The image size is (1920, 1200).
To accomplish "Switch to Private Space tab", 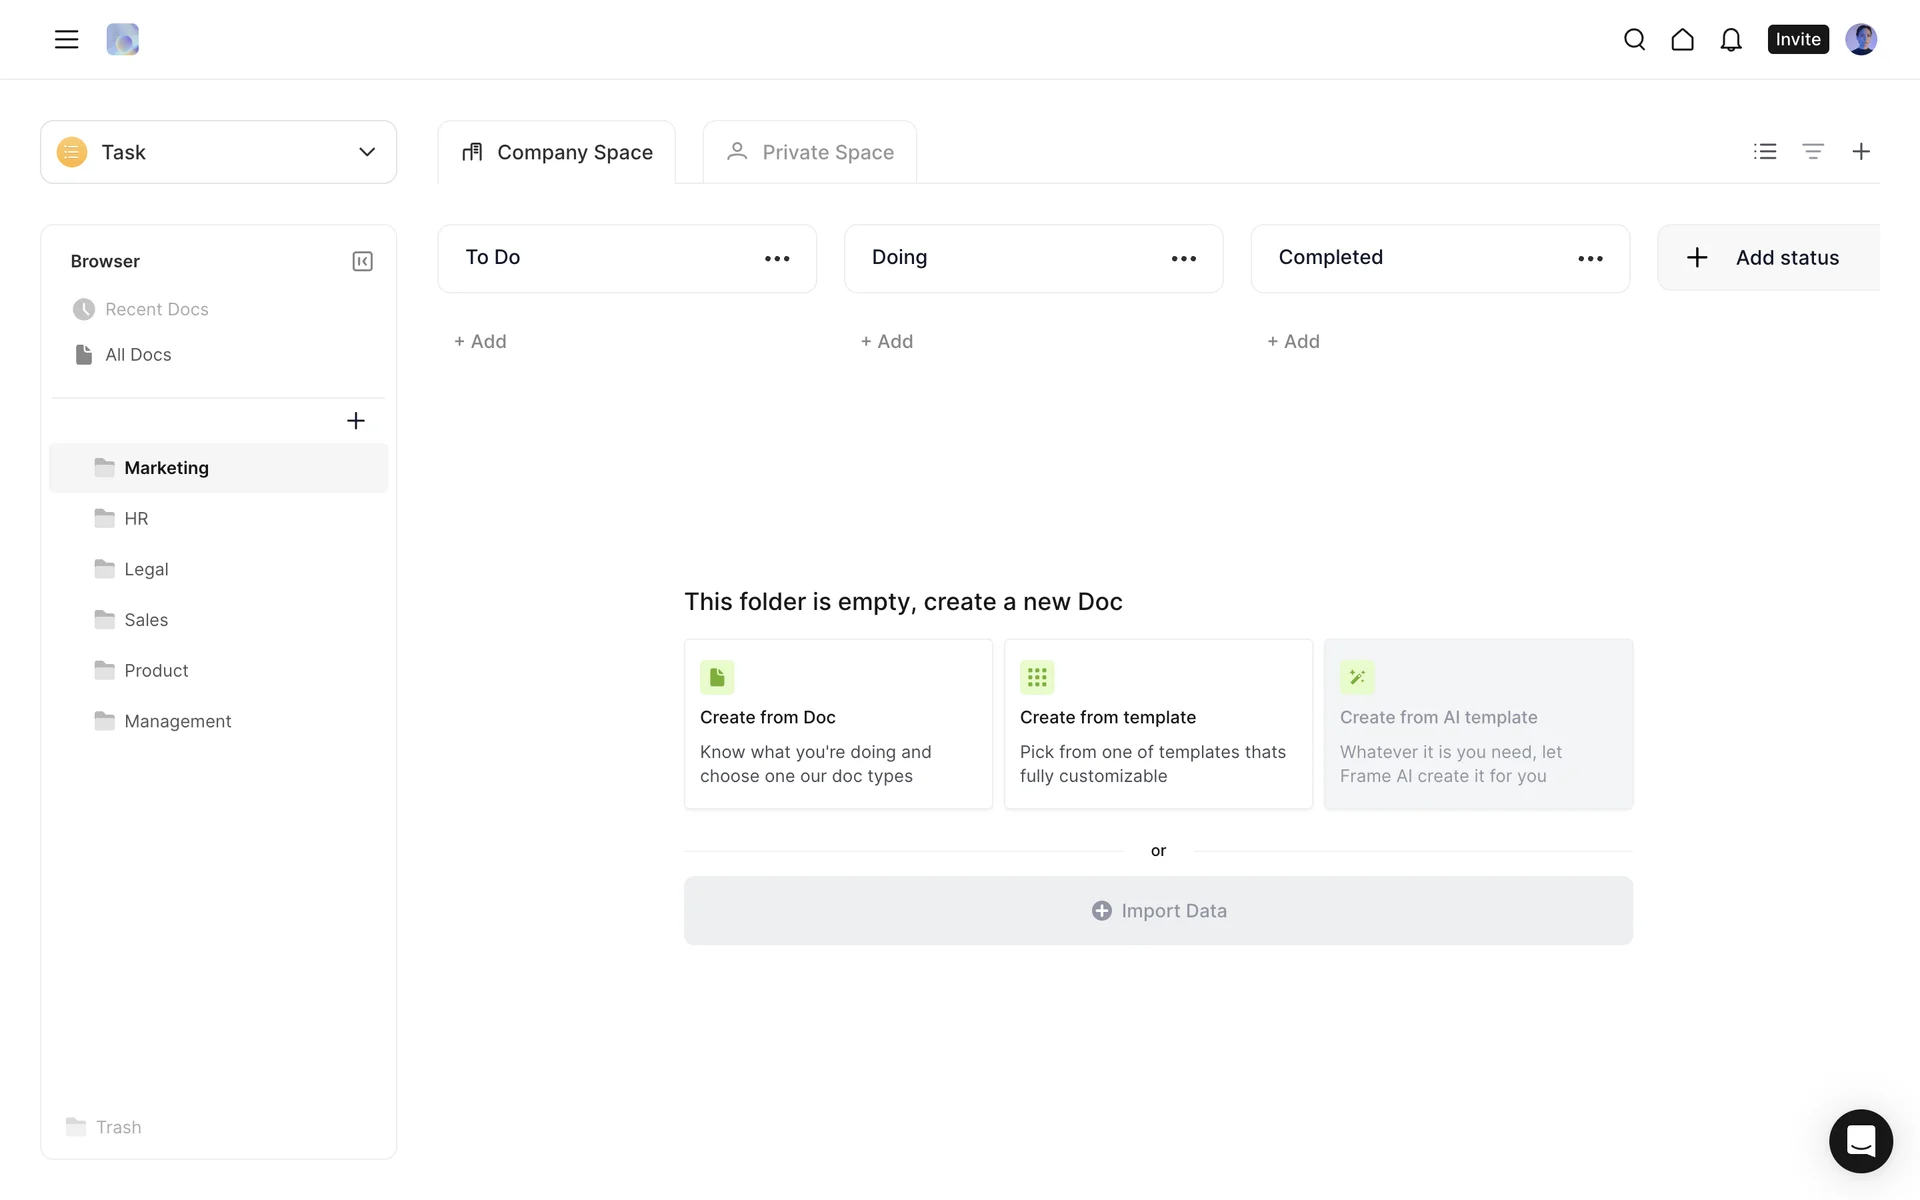I will click(810, 152).
